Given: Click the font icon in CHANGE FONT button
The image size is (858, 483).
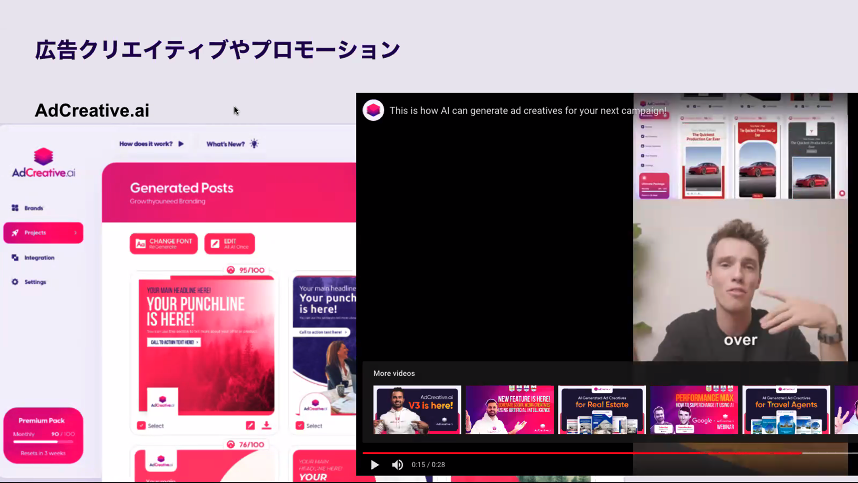Looking at the screenshot, I should (x=141, y=243).
